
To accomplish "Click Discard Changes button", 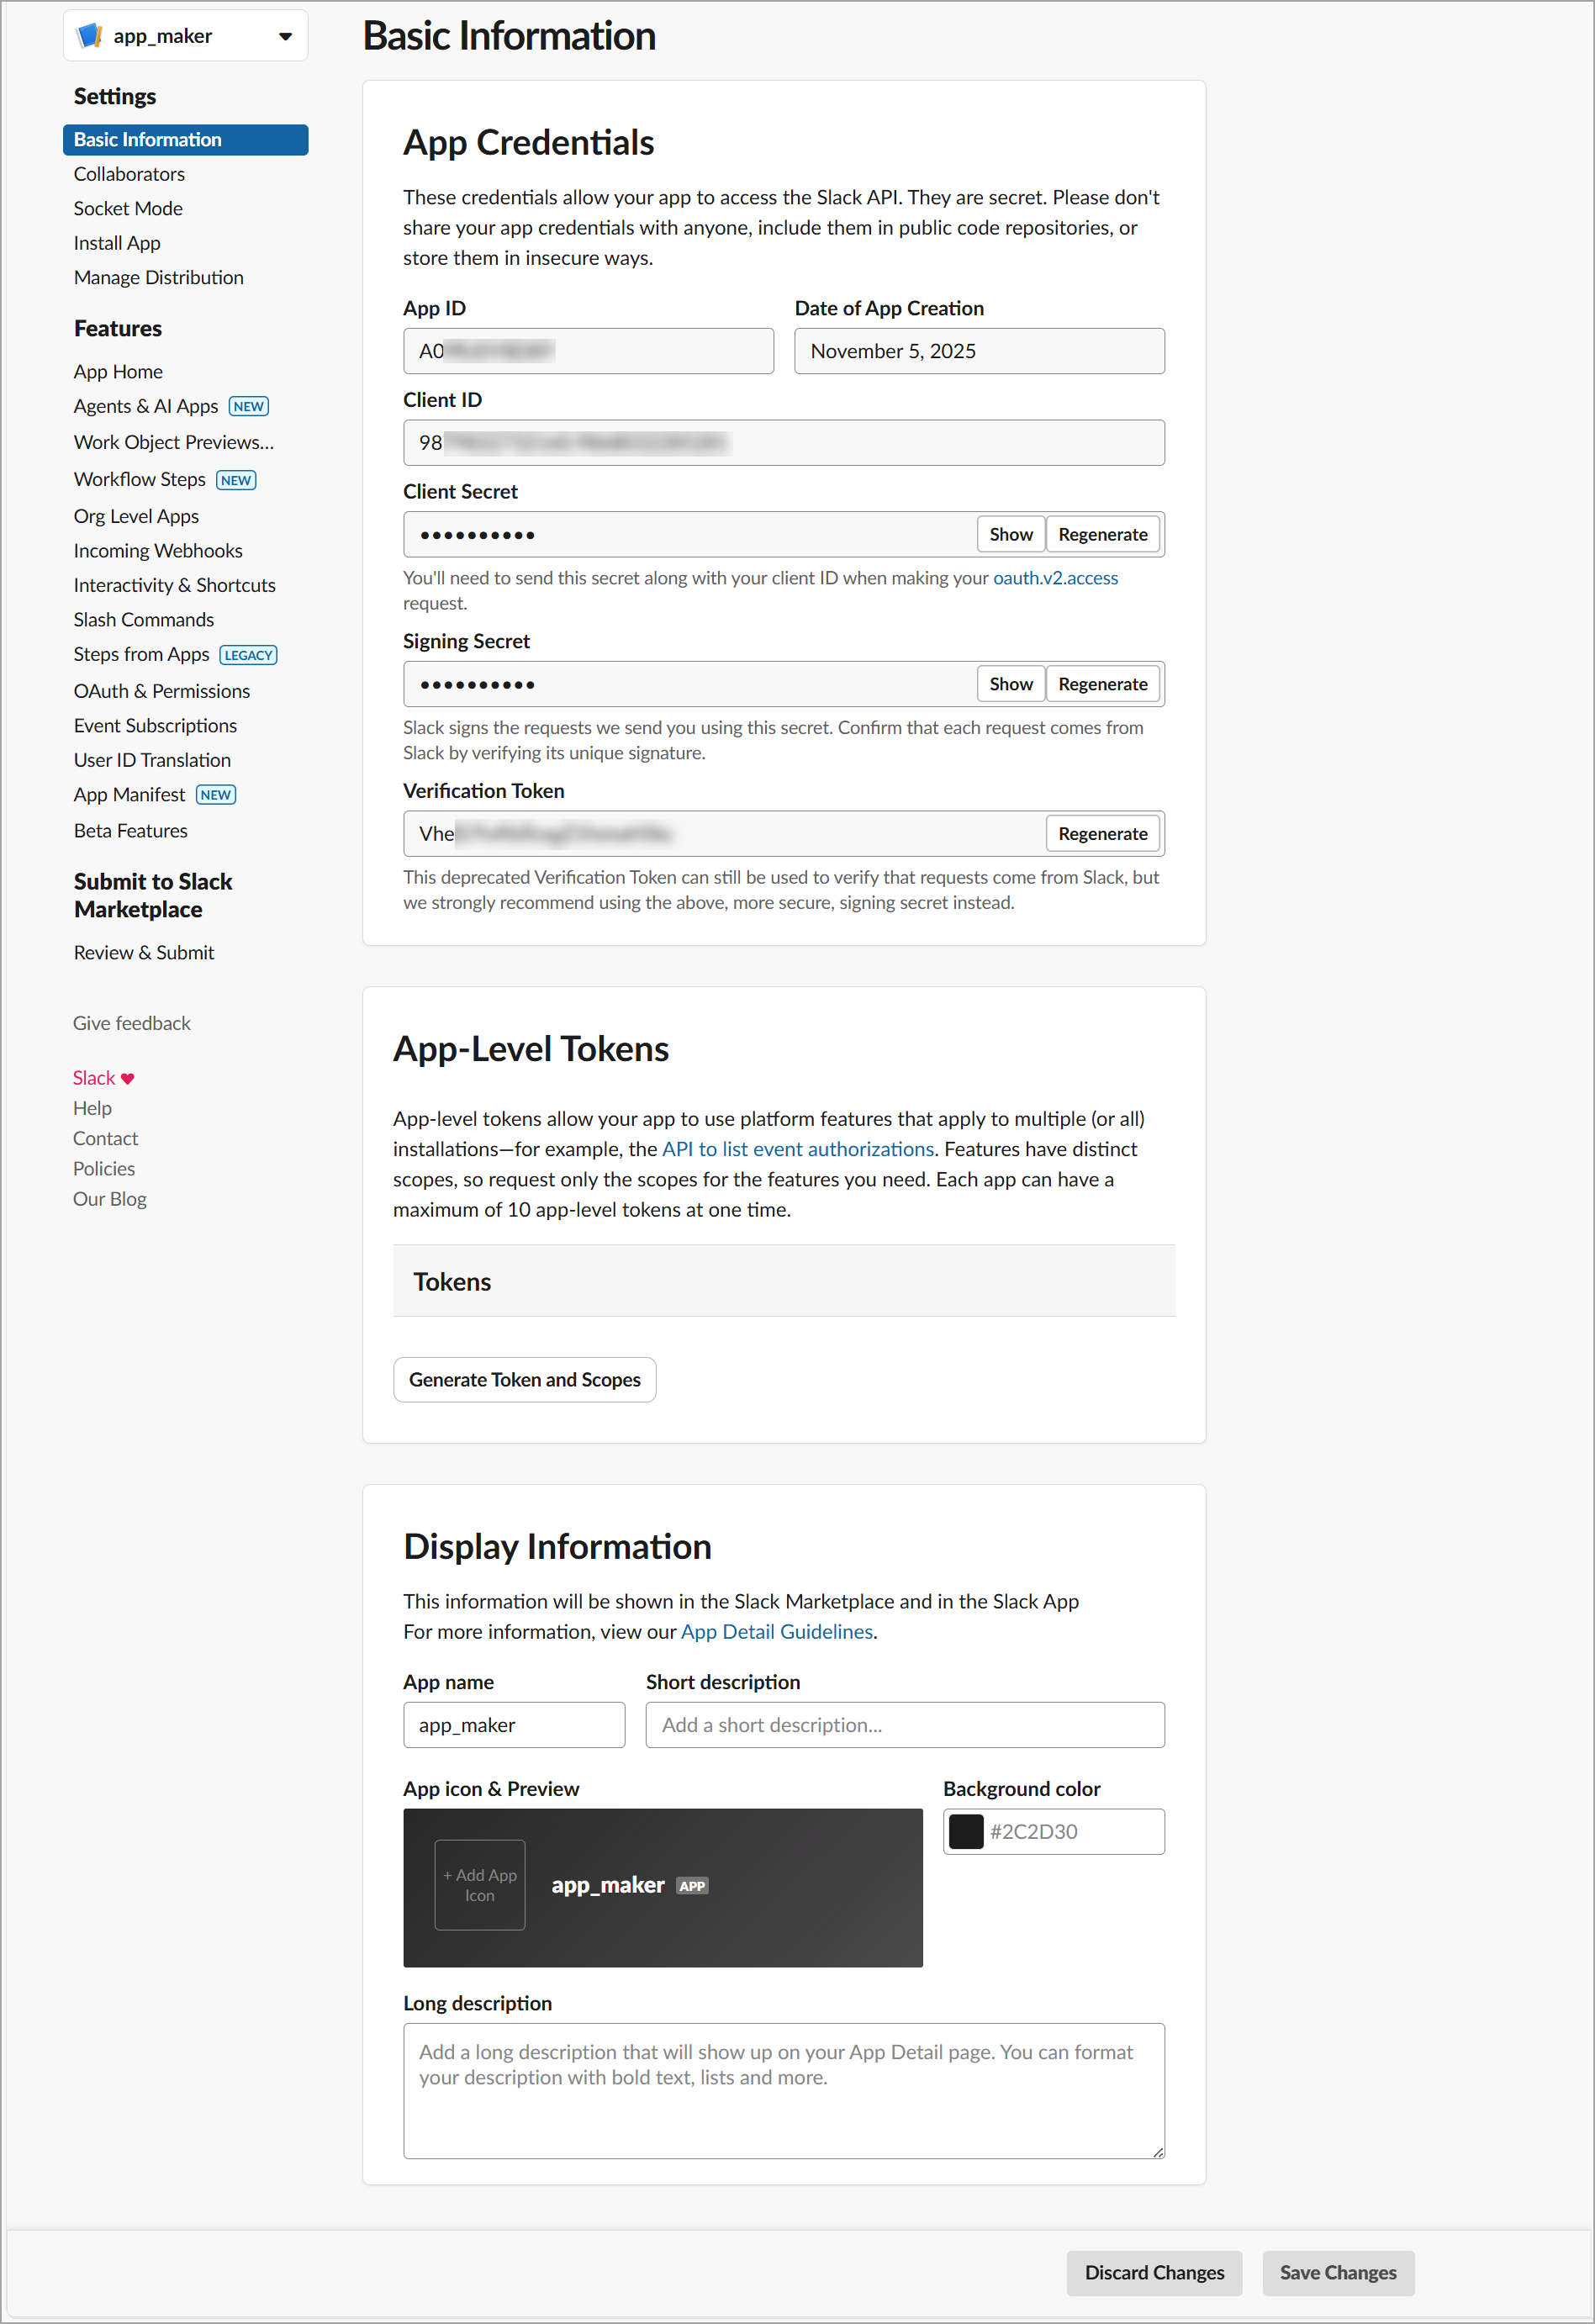I will point(1154,2272).
